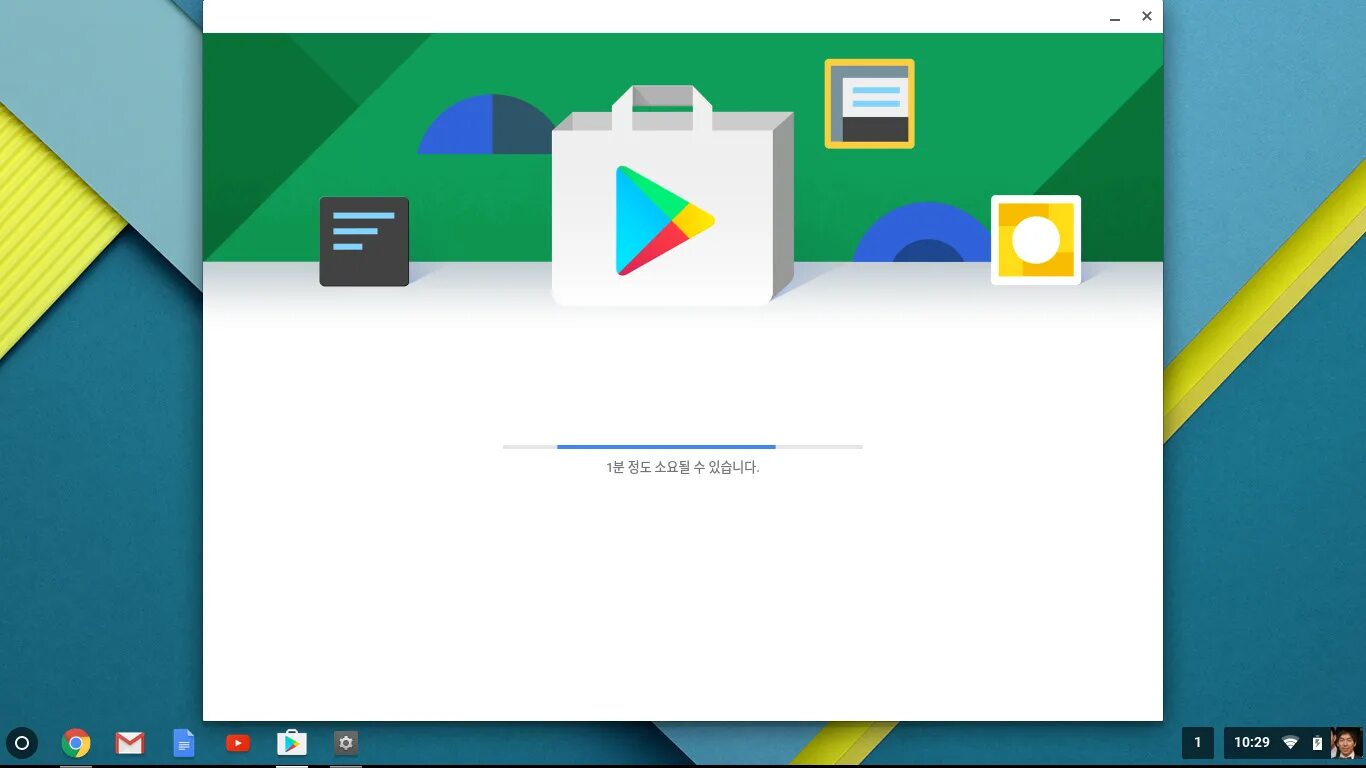Click the yellow circle card illustration
This screenshot has width=1366, height=768.
pyautogui.click(x=1036, y=240)
